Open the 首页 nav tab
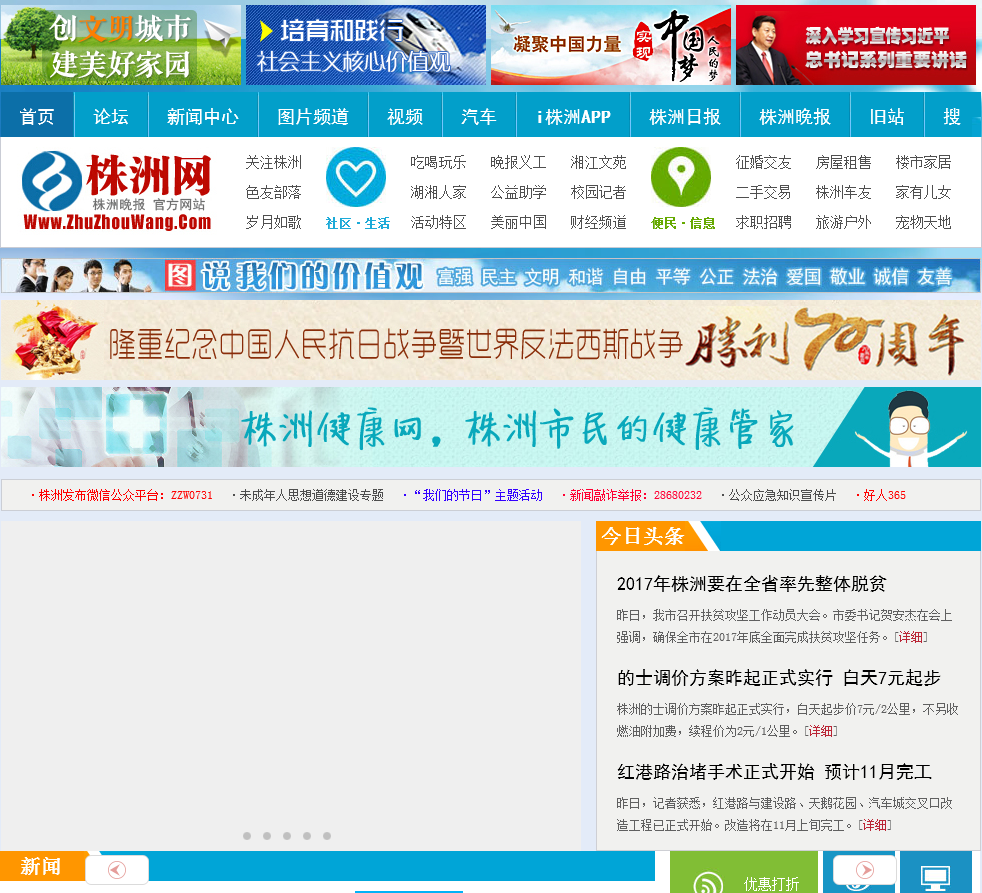The image size is (982, 893). tap(37, 116)
